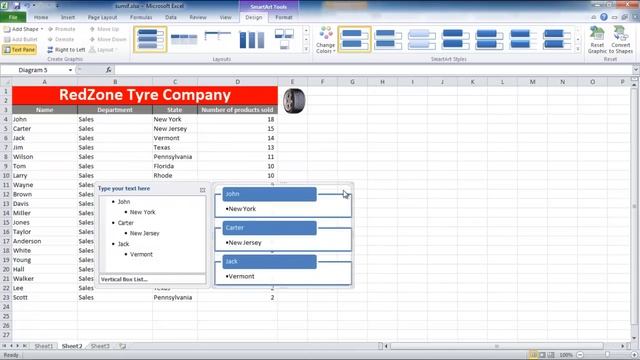Image resolution: width=640 pixels, height=360 pixels.
Task: Select the vertical bars layout thumbnail
Action: pyautogui.click(x=251, y=40)
